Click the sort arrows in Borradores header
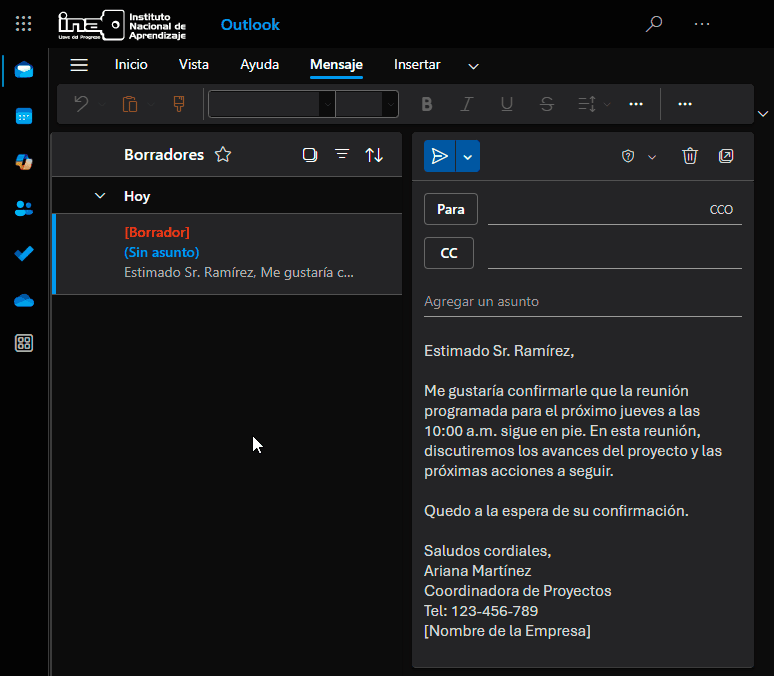Viewport: 774px width, 676px height. tap(374, 155)
